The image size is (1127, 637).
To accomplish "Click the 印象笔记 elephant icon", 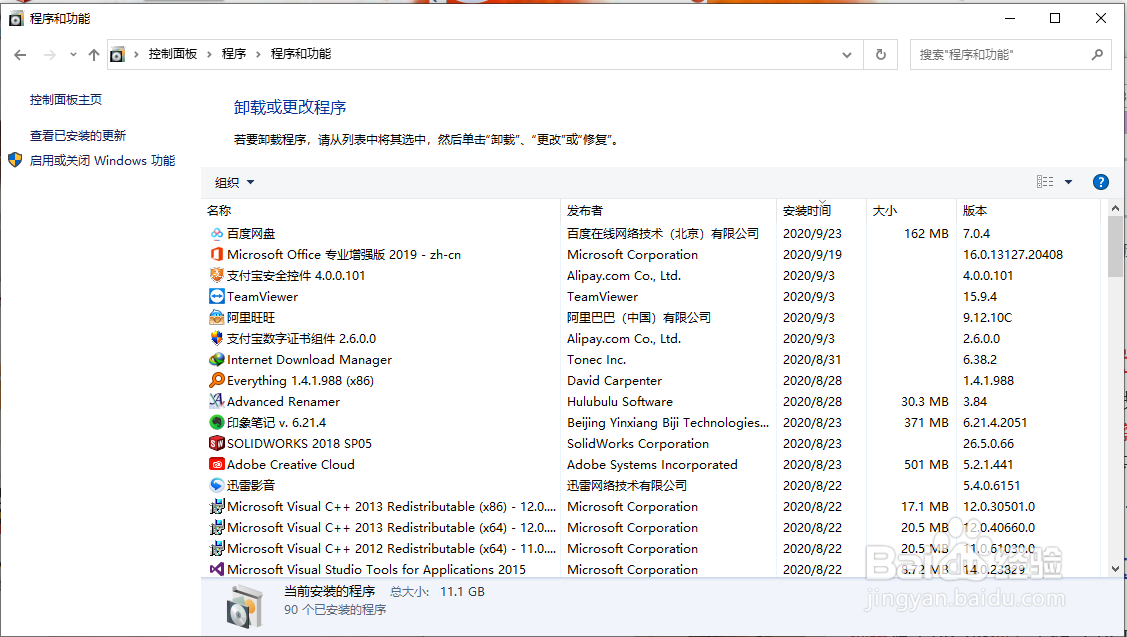I will pyautogui.click(x=216, y=422).
